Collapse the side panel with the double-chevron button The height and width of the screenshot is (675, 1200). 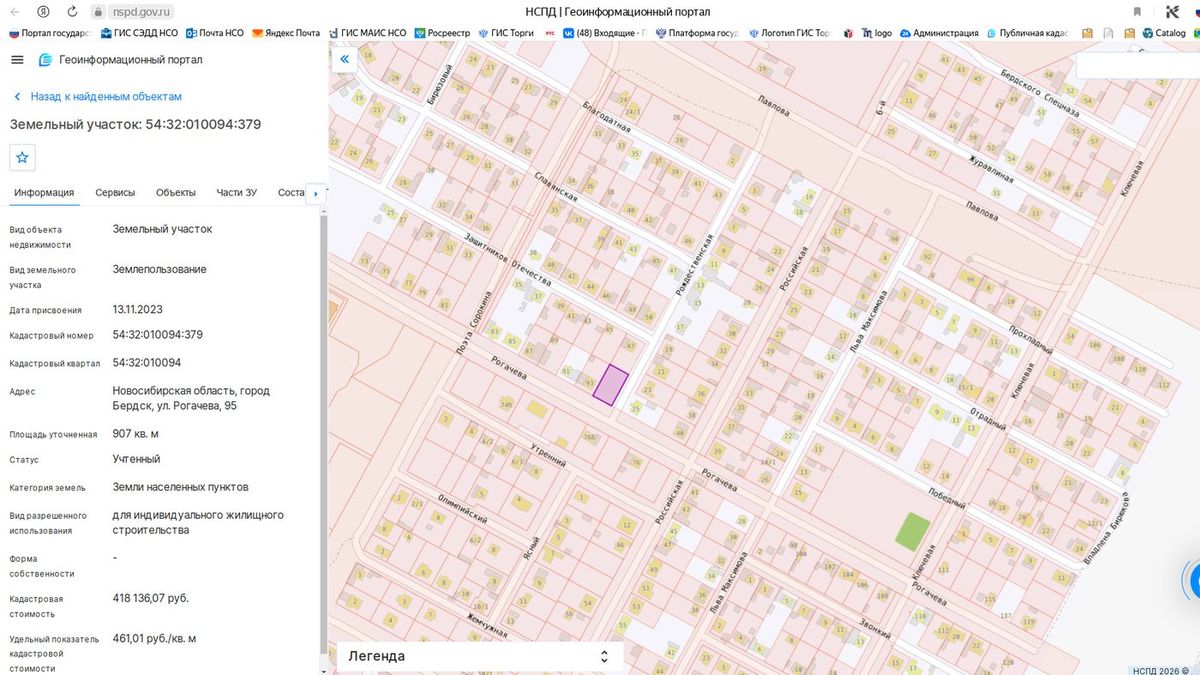344,60
